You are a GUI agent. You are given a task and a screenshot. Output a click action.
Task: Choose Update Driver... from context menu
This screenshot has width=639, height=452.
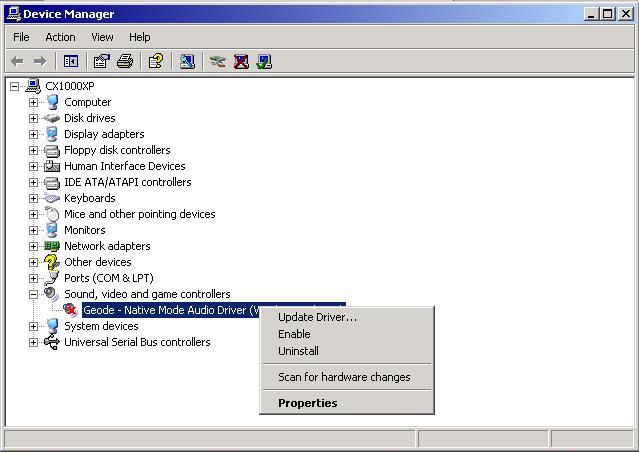pyautogui.click(x=347, y=317)
